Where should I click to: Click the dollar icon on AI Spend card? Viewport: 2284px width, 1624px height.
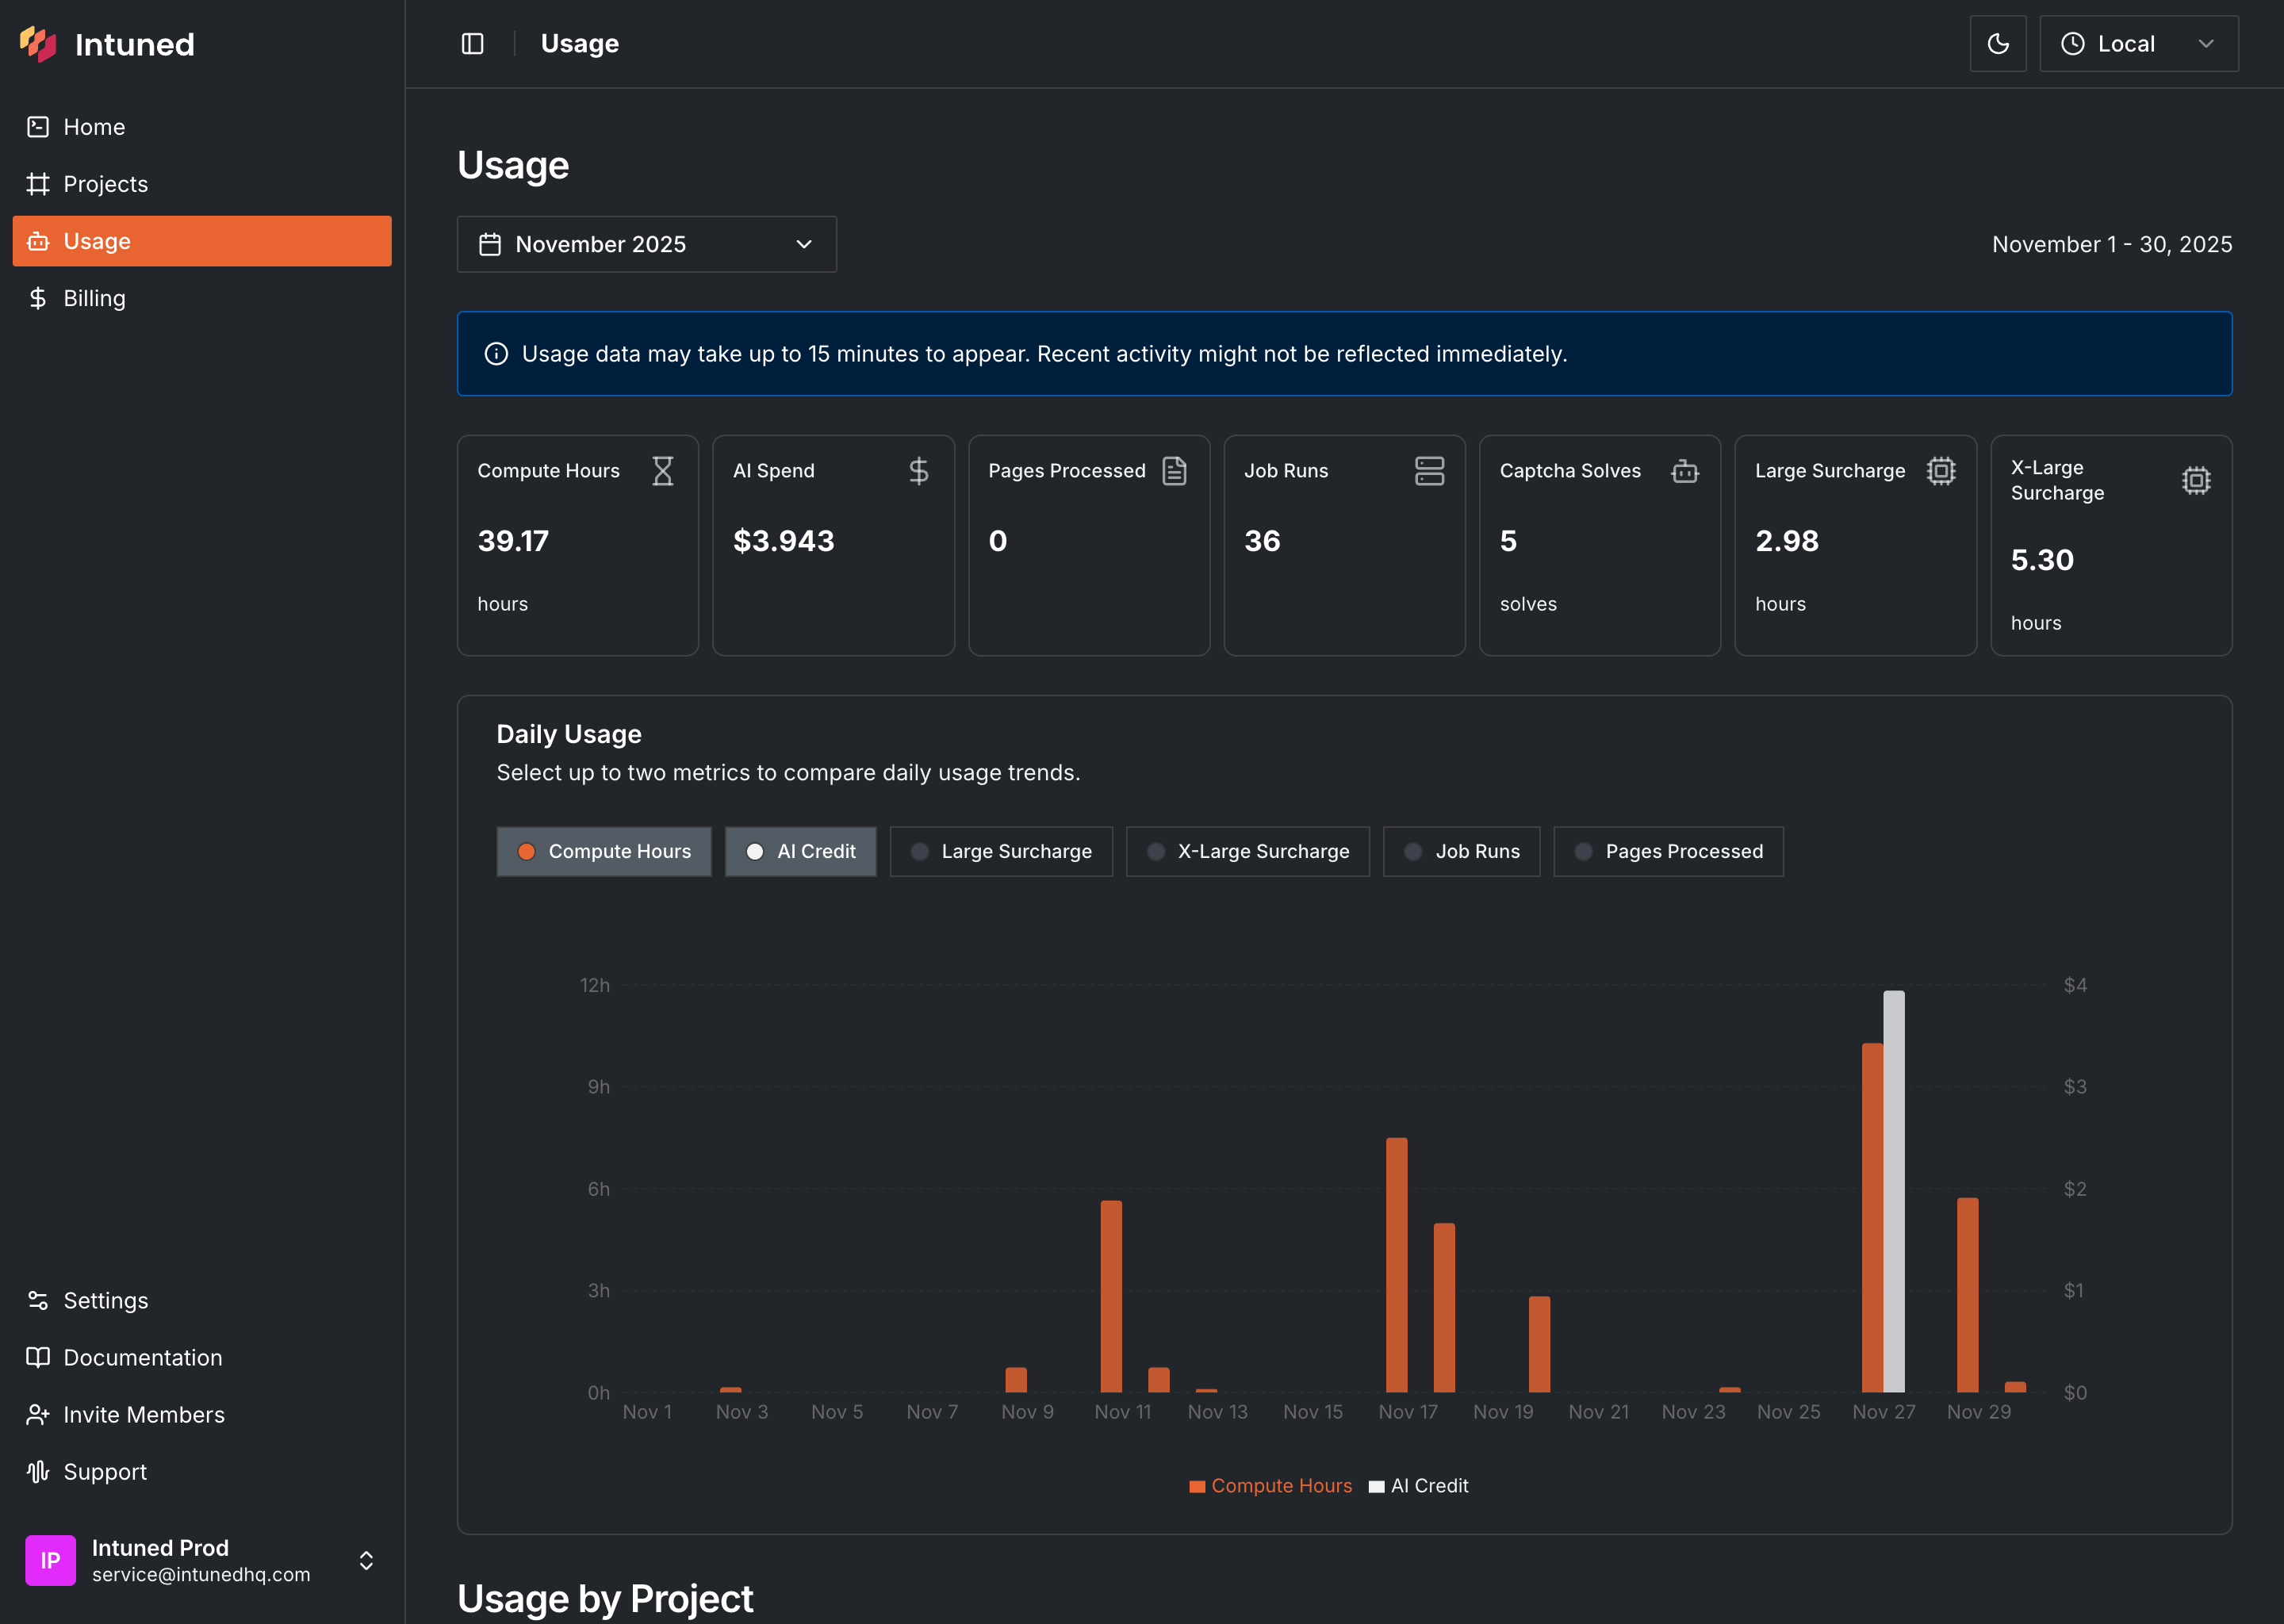tap(919, 471)
